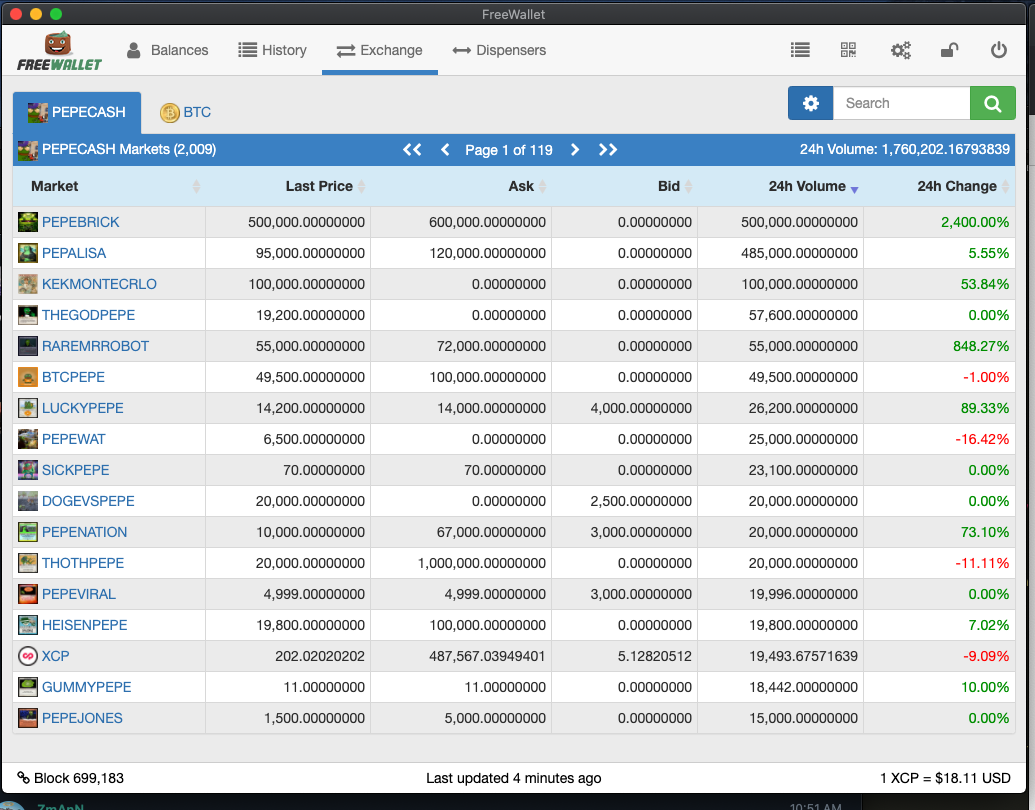
Task: Click the green search magnifier button
Action: pos(992,103)
